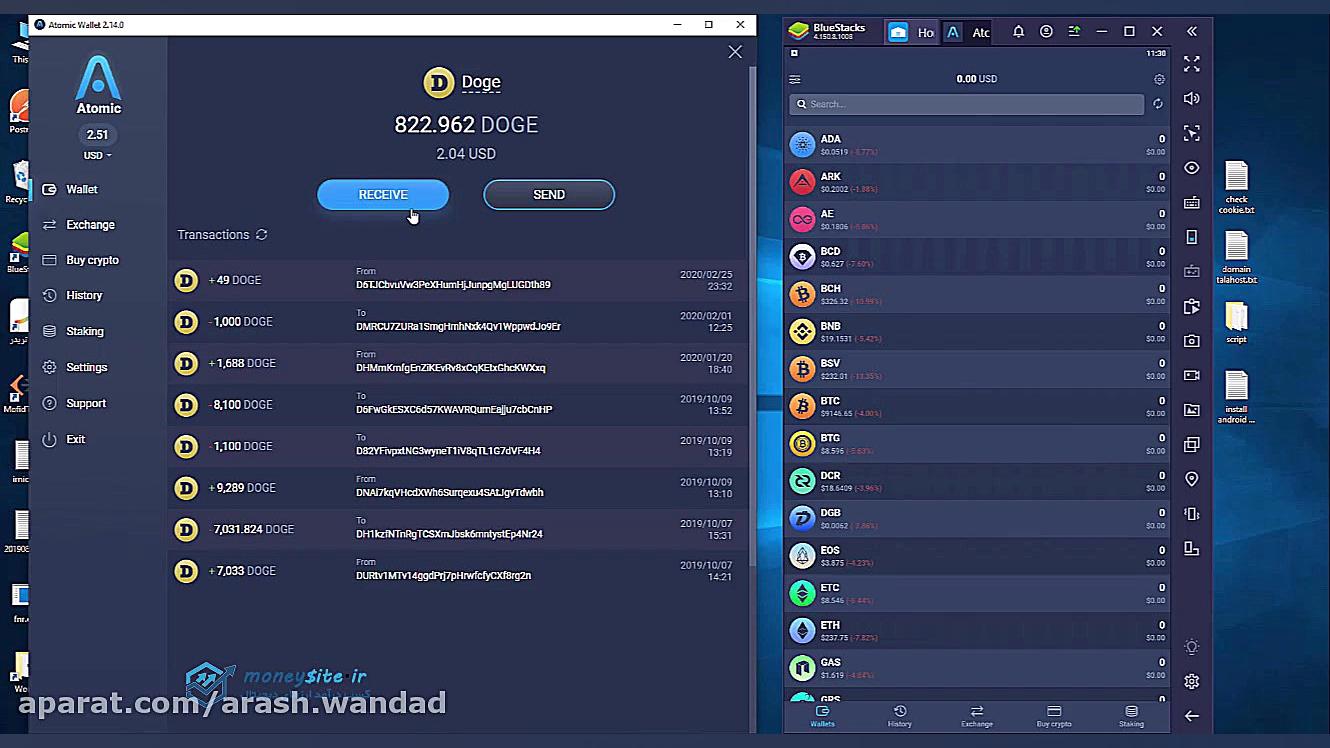Select the -1,000 DOGE transaction
Screen dimensions: 1330x748
click(458, 322)
